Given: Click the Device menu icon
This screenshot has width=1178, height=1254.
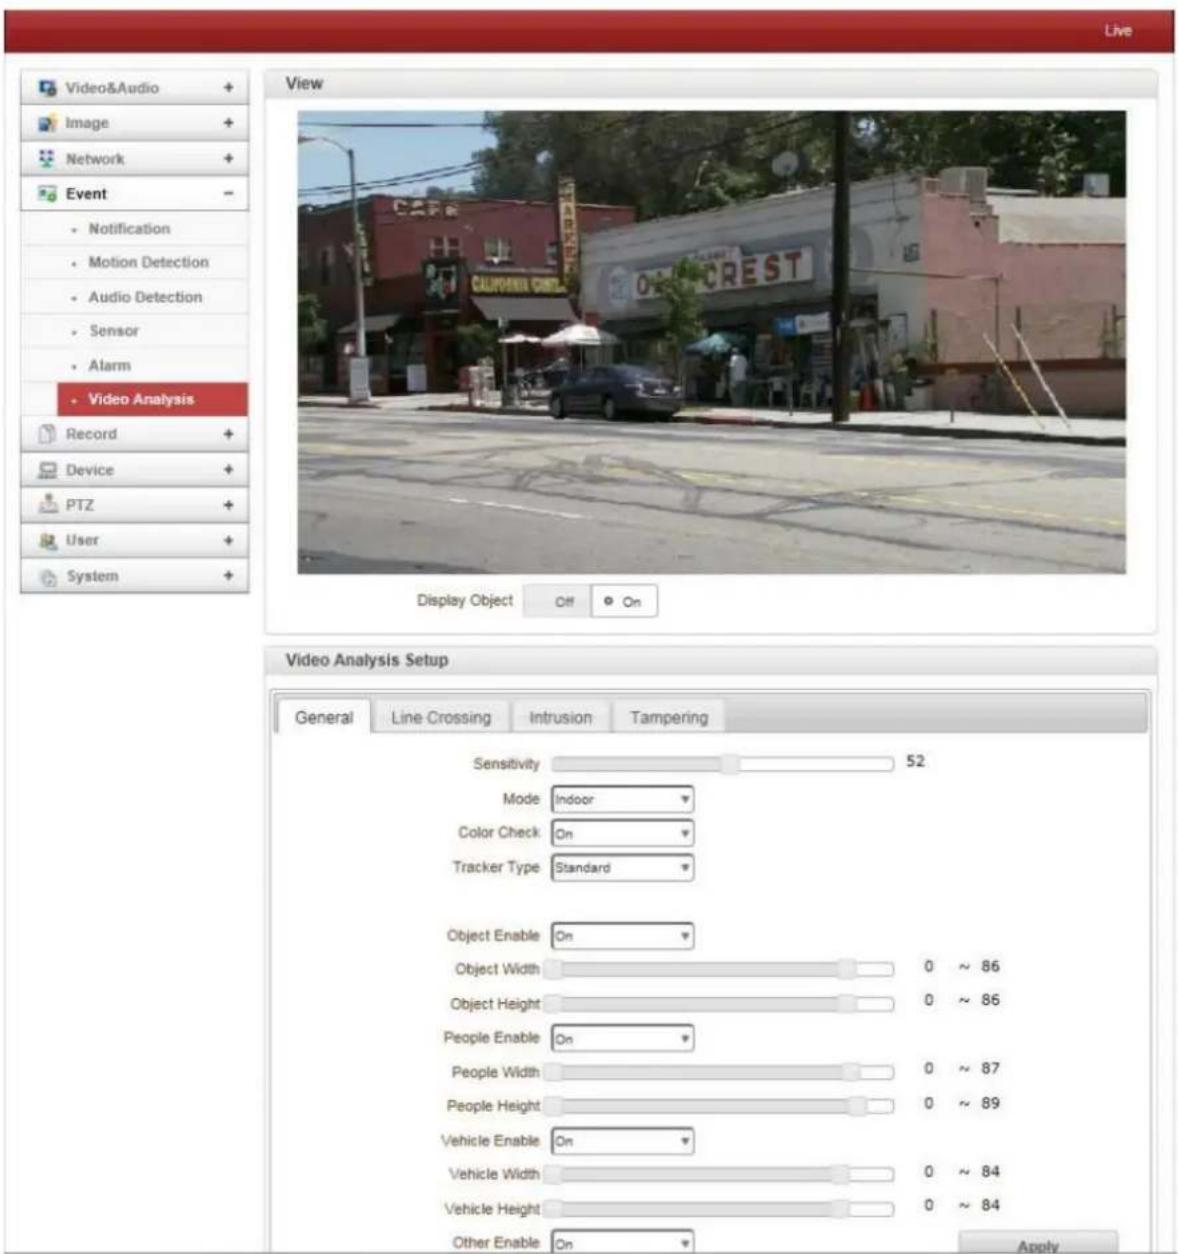Looking at the screenshot, I should click(47, 470).
